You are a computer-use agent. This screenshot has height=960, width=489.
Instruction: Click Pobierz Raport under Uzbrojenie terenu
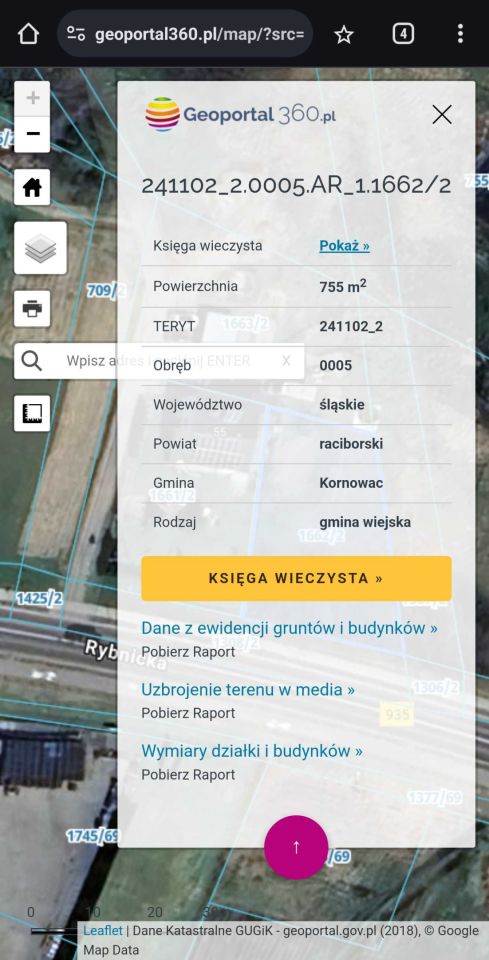point(189,713)
